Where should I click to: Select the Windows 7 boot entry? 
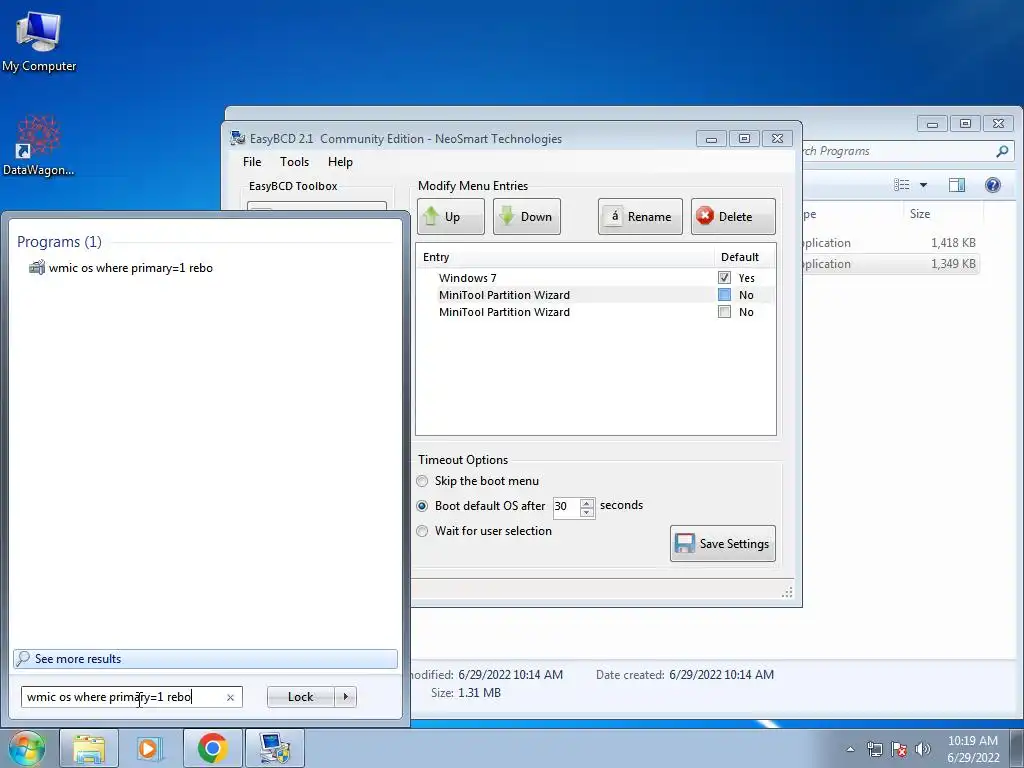(468, 278)
